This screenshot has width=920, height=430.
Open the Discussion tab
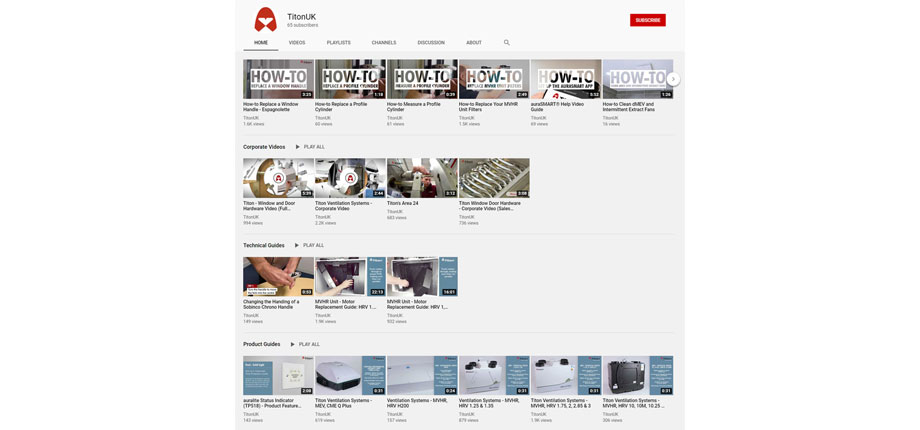pos(431,43)
